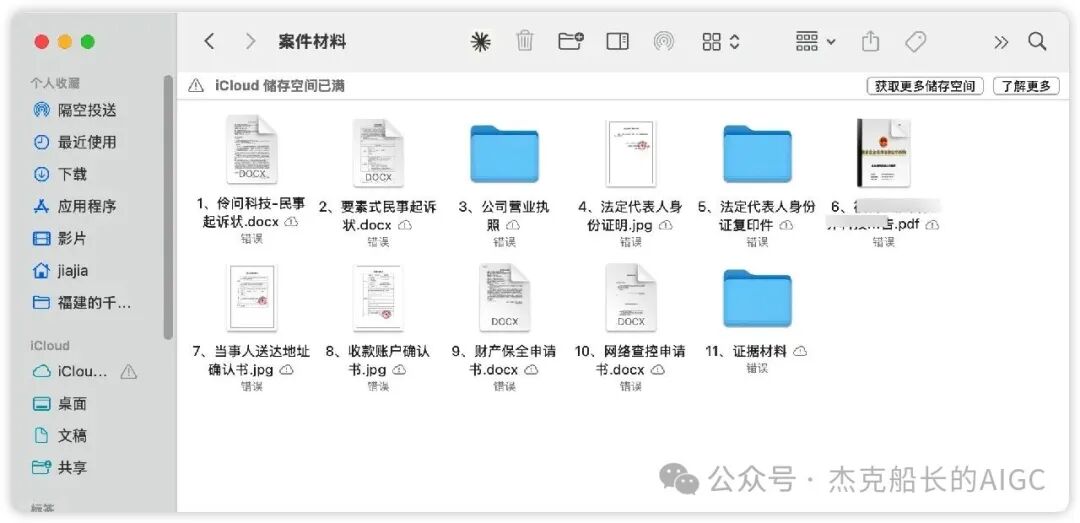This screenshot has width=1080, height=523.
Task: Click cloud icon beside 公司营业执照
Action: (512, 225)
